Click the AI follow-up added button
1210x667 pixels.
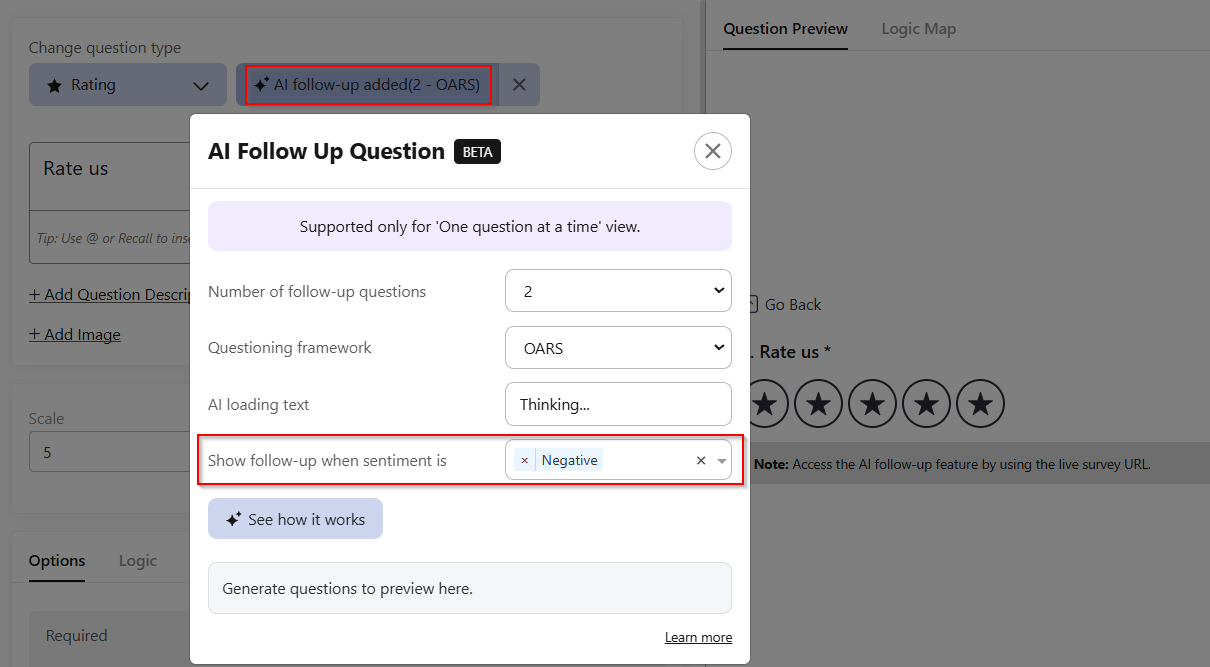[x=367, y=85]
